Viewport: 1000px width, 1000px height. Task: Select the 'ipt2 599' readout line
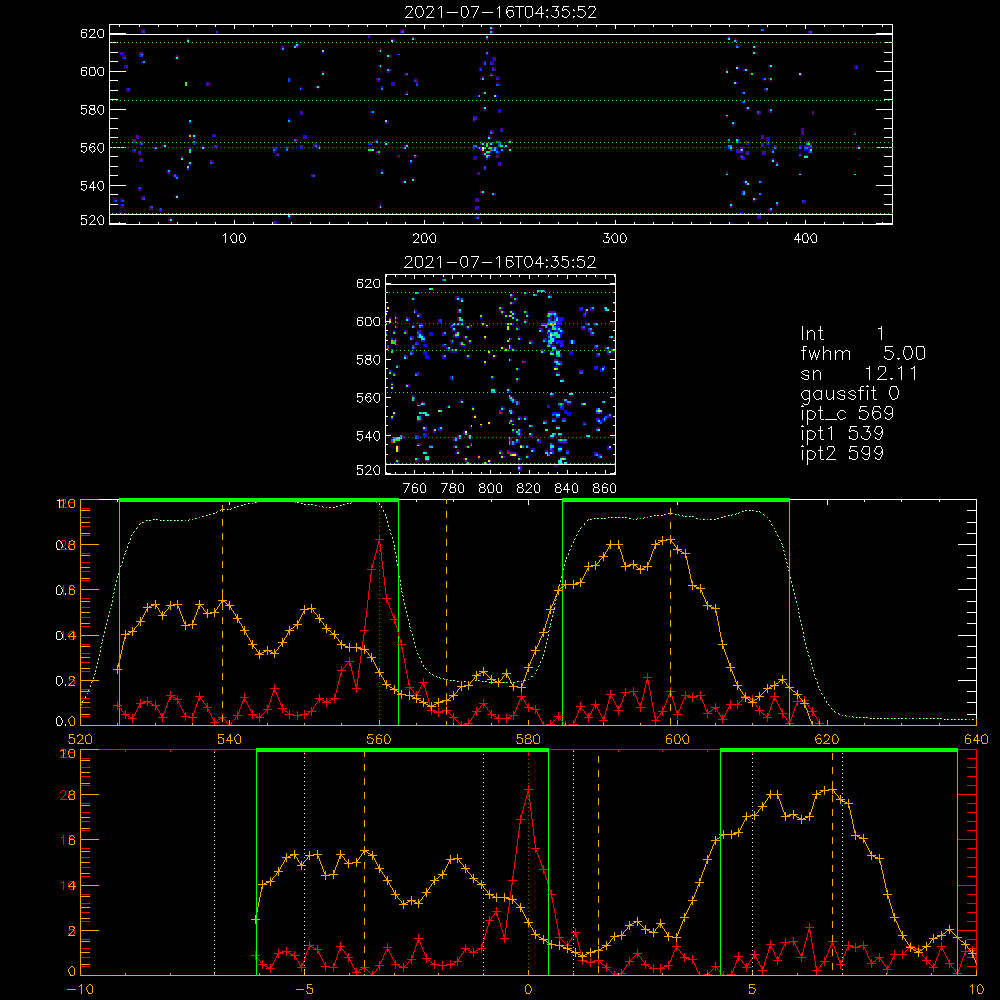coord(842,453)
